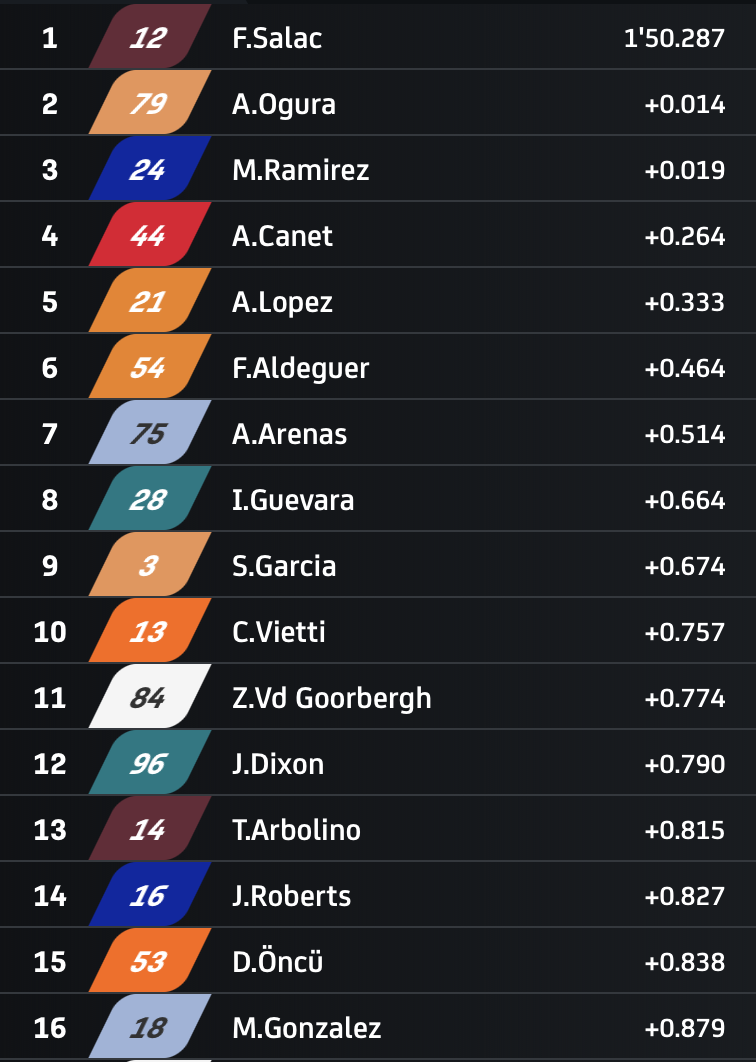The width and height of the screenshot is (756, 1062).
Task: Click the maroon number 12 badge
Action: (149, 38)
